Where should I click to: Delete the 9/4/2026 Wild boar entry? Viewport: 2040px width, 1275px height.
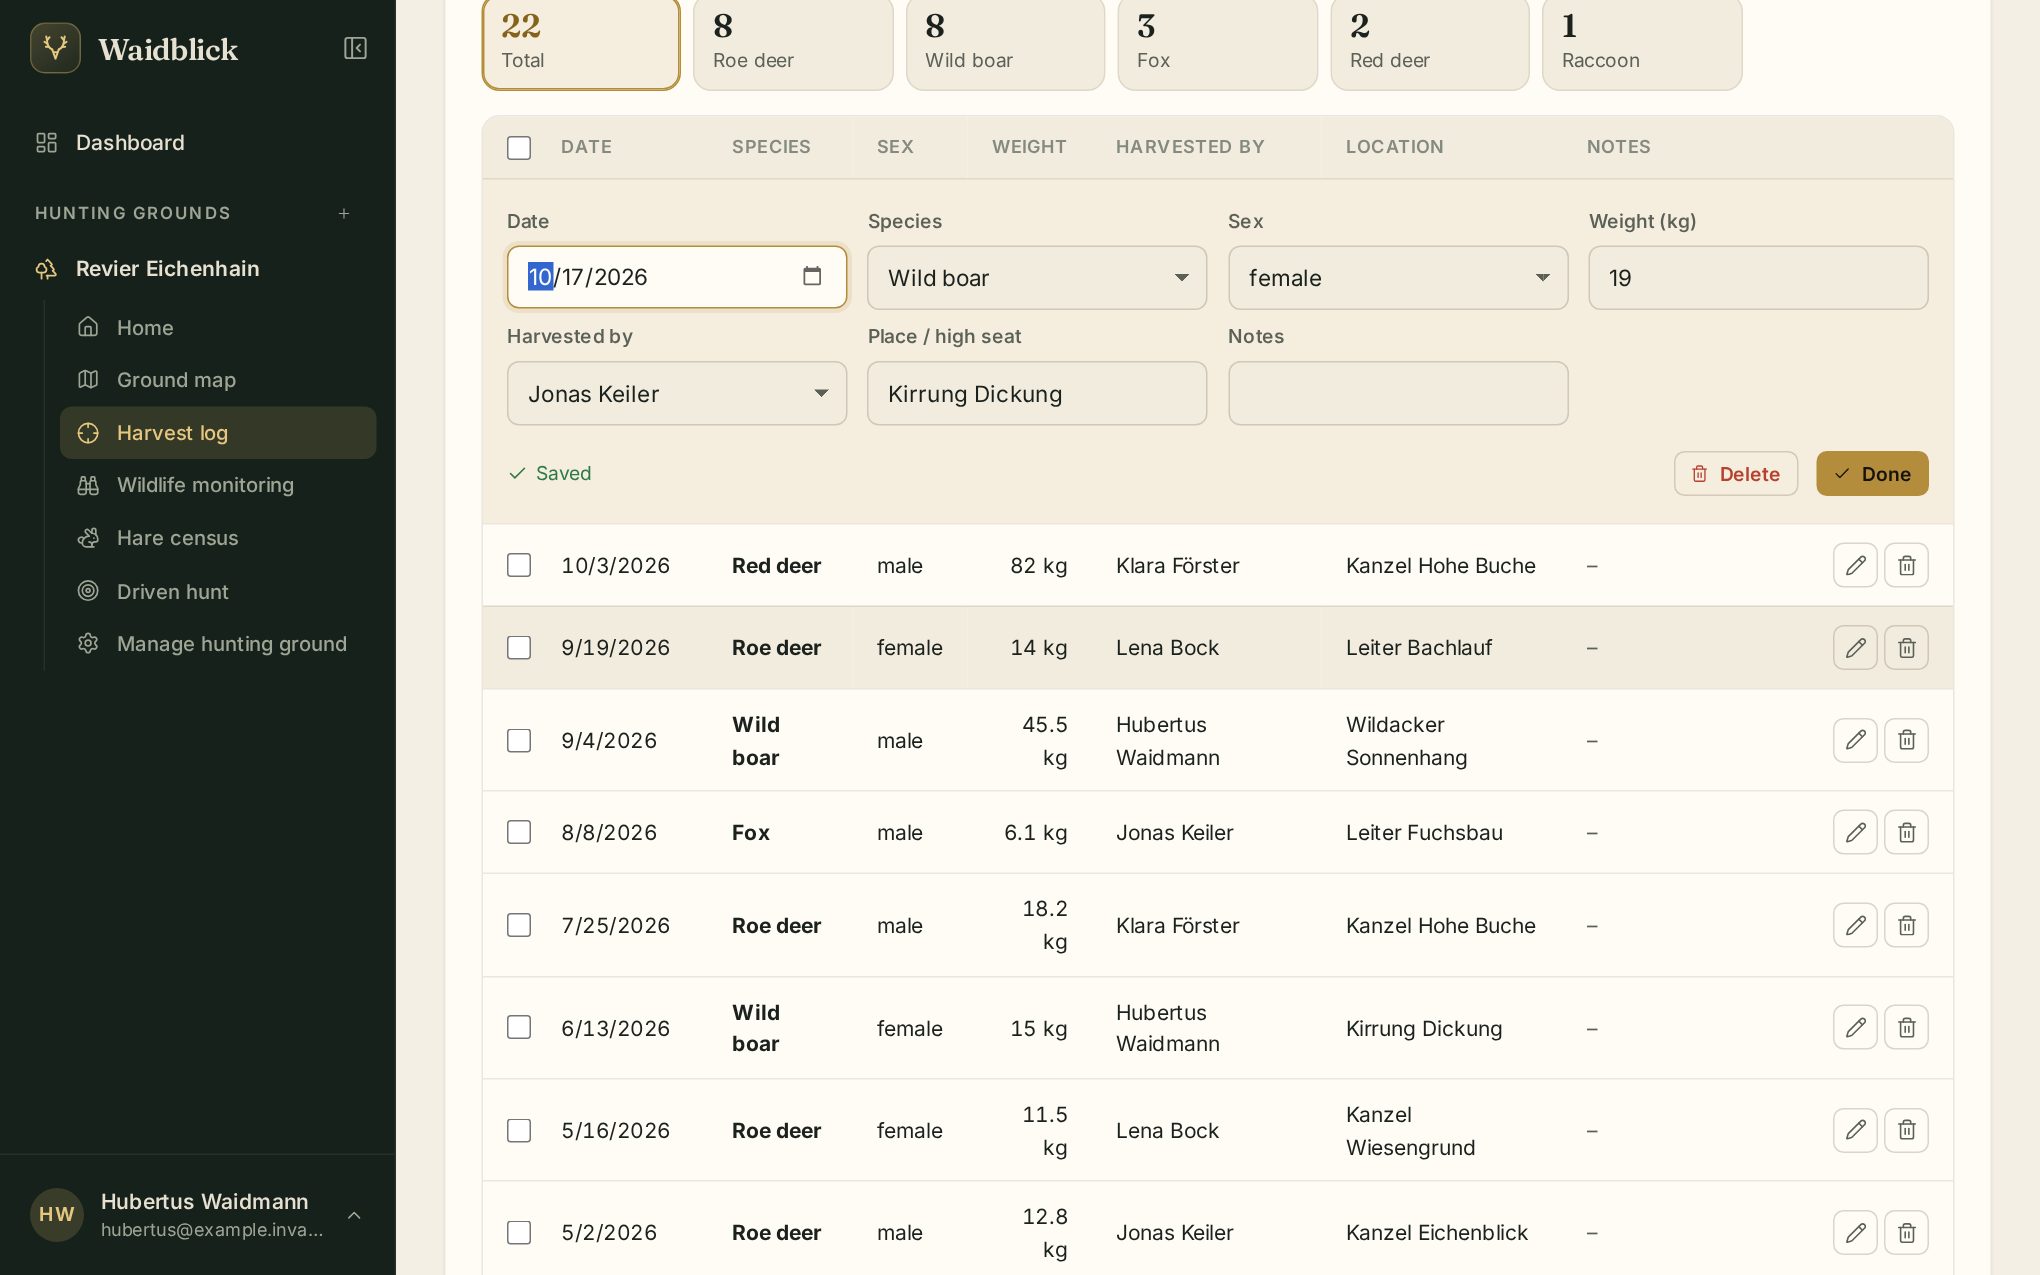coord(1907,740)
